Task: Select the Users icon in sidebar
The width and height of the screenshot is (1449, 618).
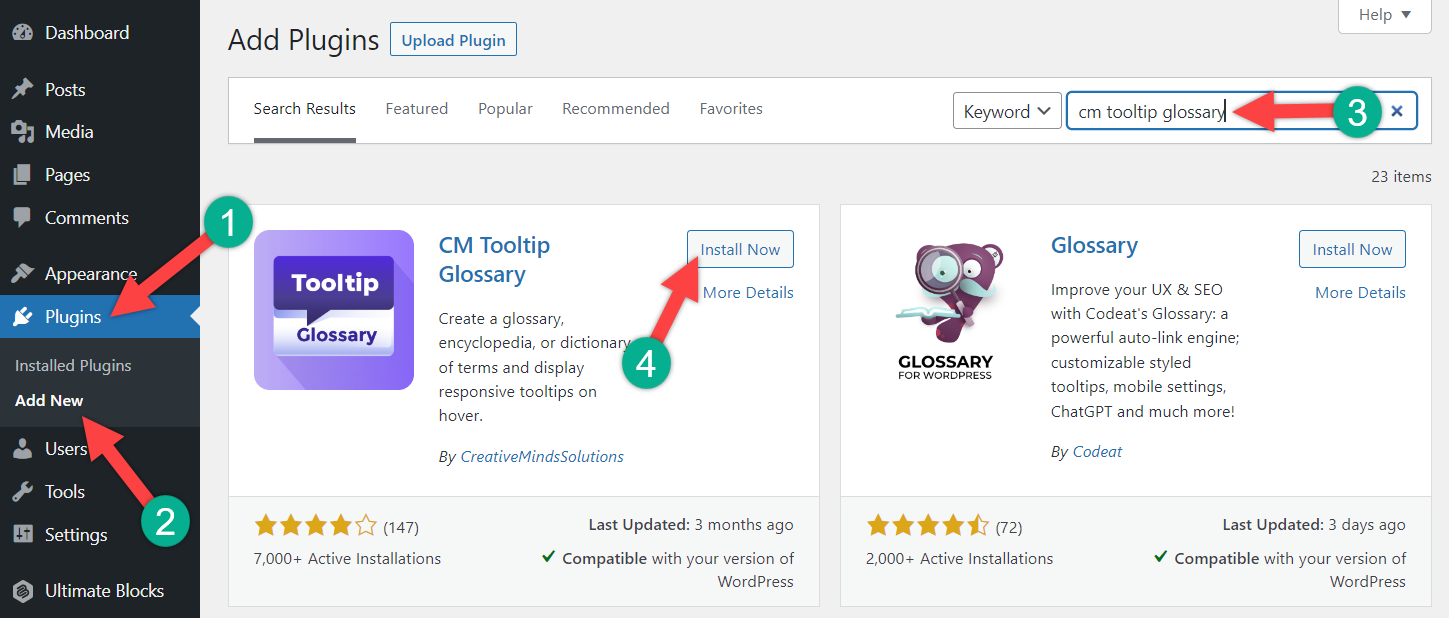Action: pos(23,449)
